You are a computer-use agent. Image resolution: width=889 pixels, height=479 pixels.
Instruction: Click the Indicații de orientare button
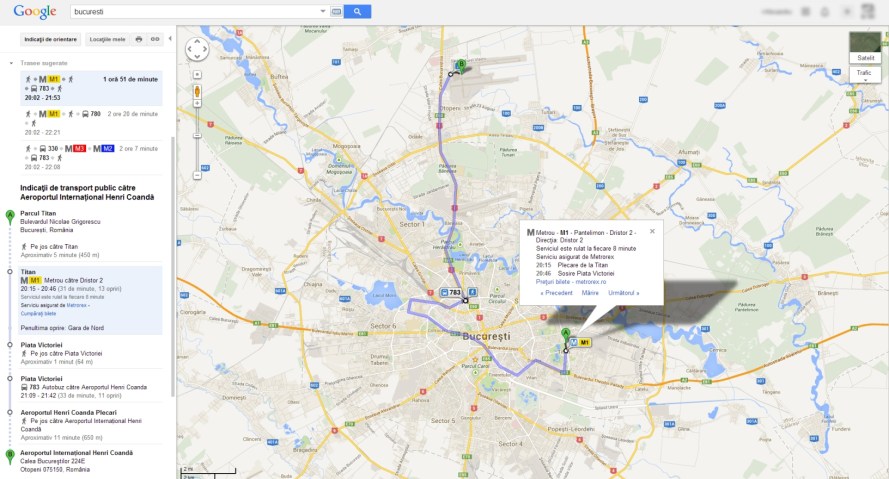tap(50, 38)
